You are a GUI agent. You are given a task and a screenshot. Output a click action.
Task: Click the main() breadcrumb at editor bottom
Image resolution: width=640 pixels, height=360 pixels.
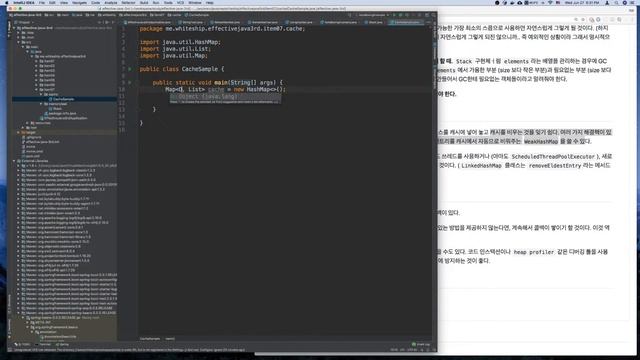(170, 339)
